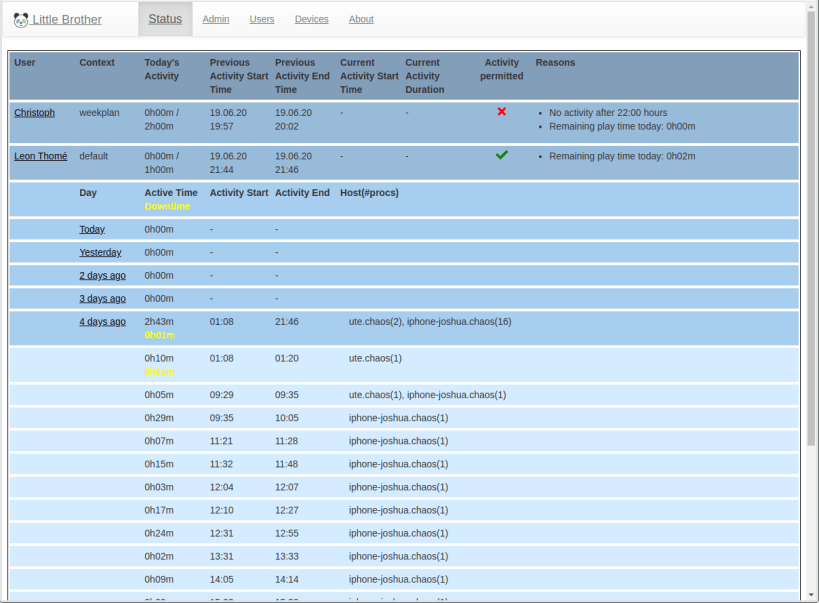
Task: Click the vertical scrollbar thumb
Action: click(x=811, y=228)
